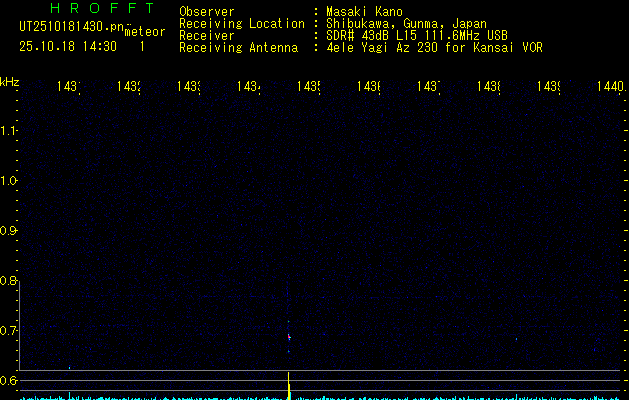The image size is (629, 400).
Task: Click the 1.1 kHz frequency tick label
Action: [x=8, y=130]
